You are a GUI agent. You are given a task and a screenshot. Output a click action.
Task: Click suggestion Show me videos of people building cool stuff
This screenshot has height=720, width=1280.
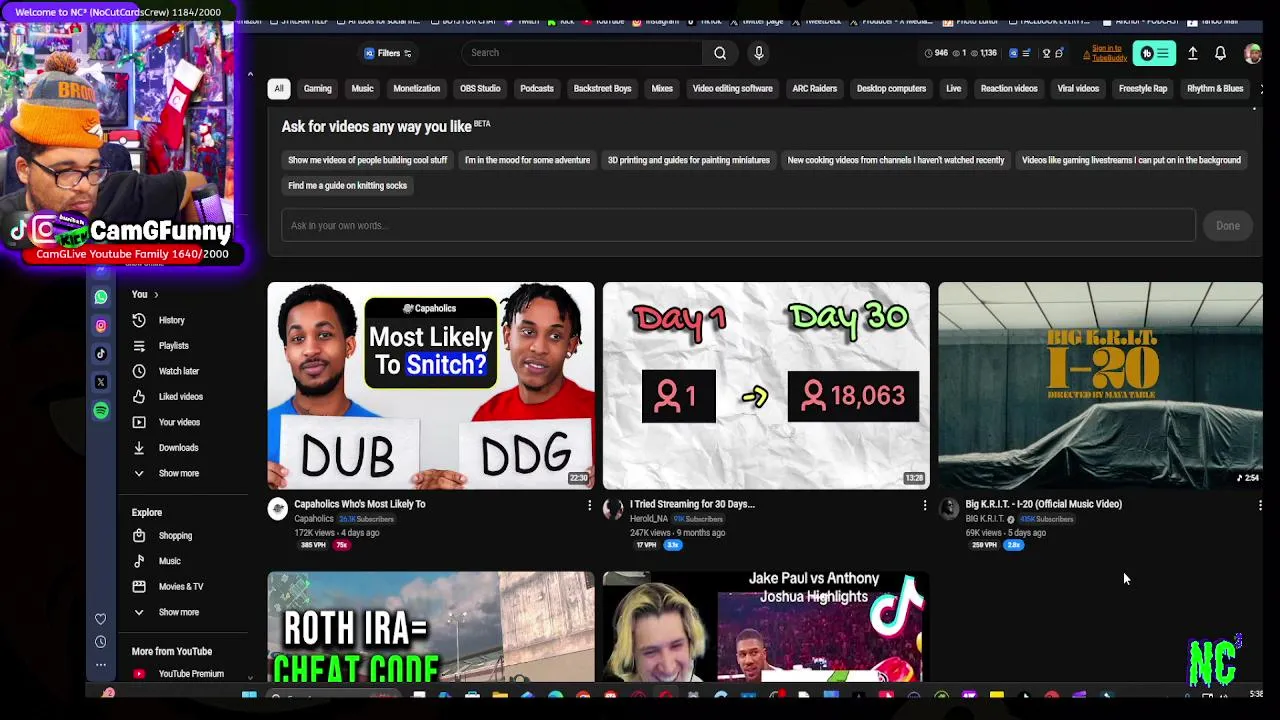368,160
